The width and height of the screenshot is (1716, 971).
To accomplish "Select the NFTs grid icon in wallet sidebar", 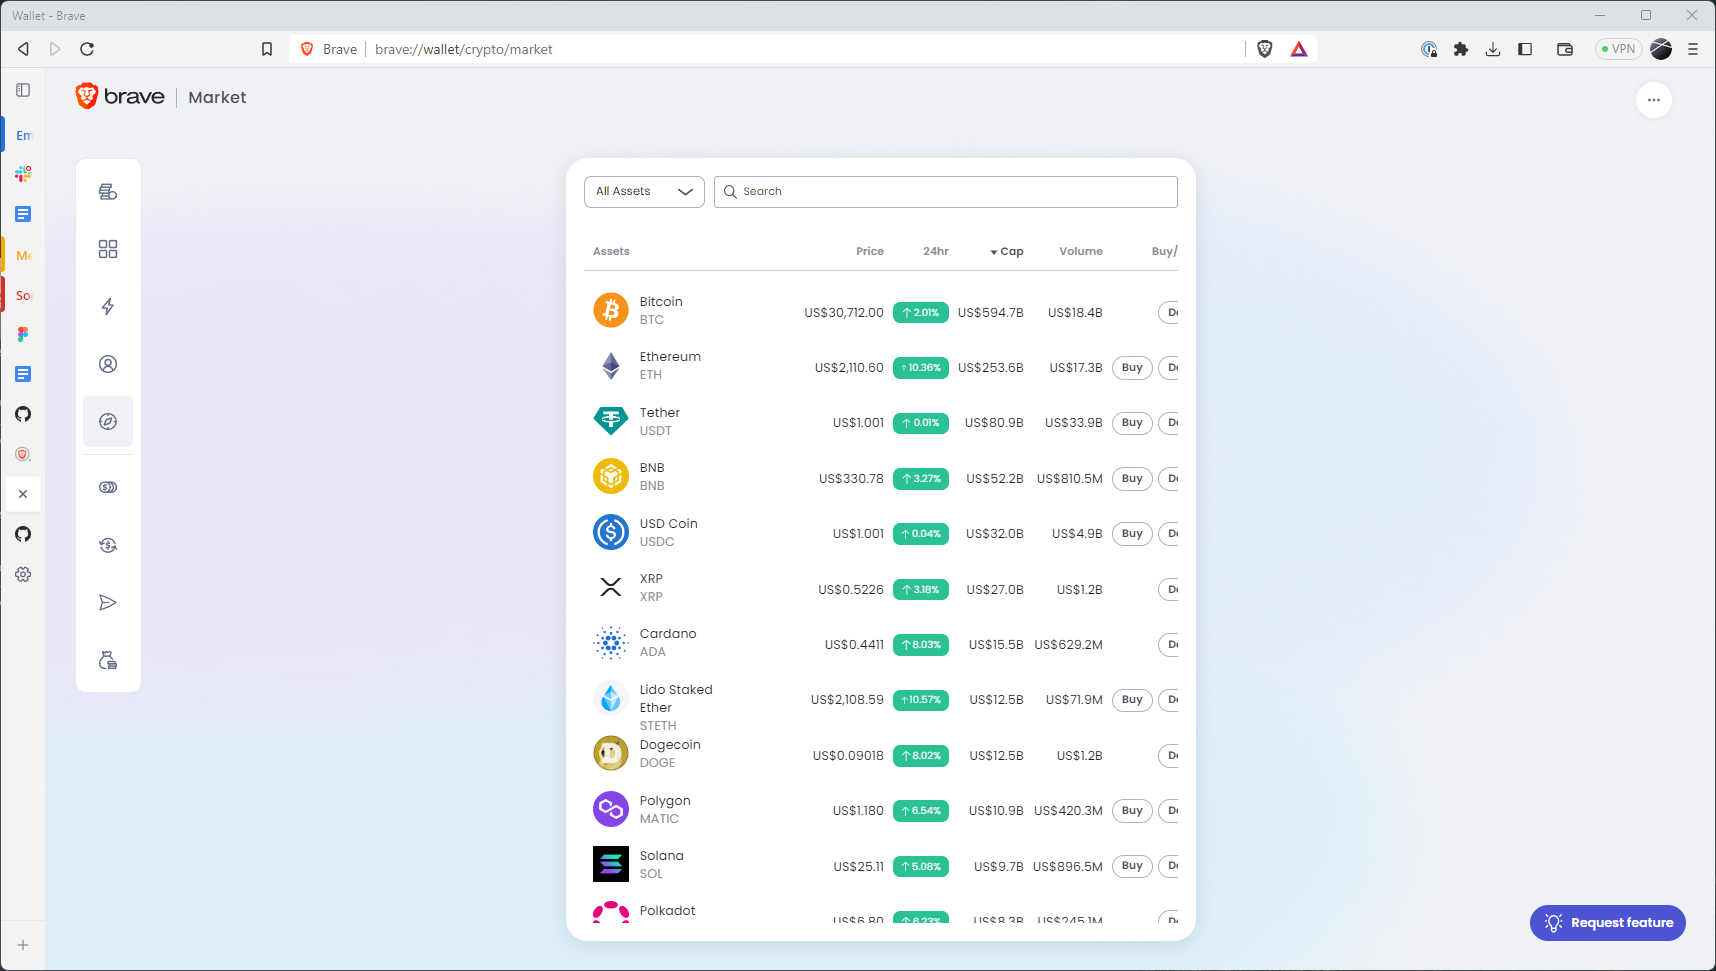I will coord(108,249).
